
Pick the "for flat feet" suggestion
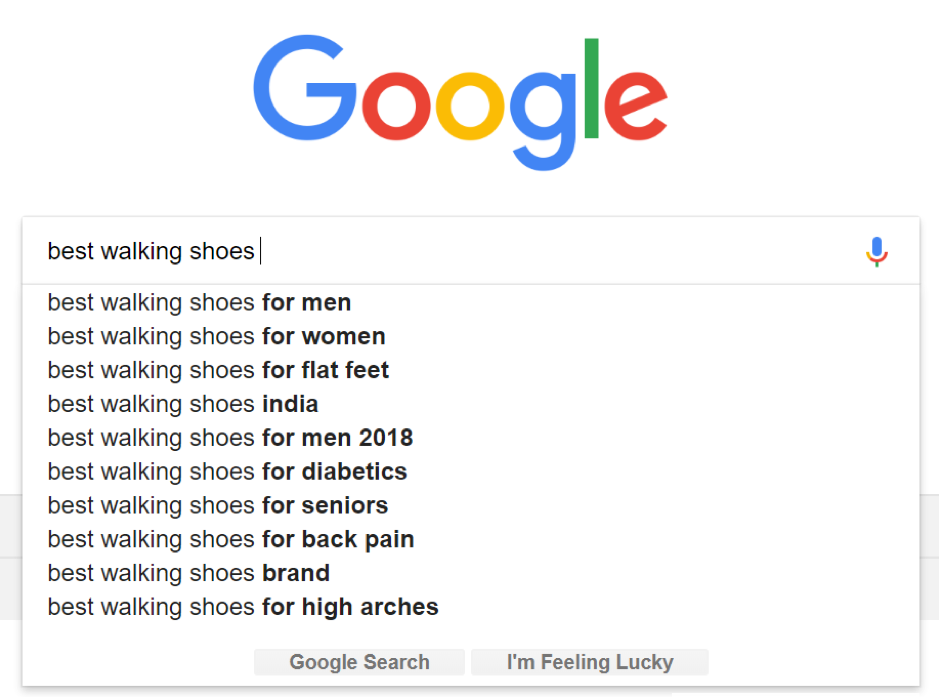click(x=218, y=370)
